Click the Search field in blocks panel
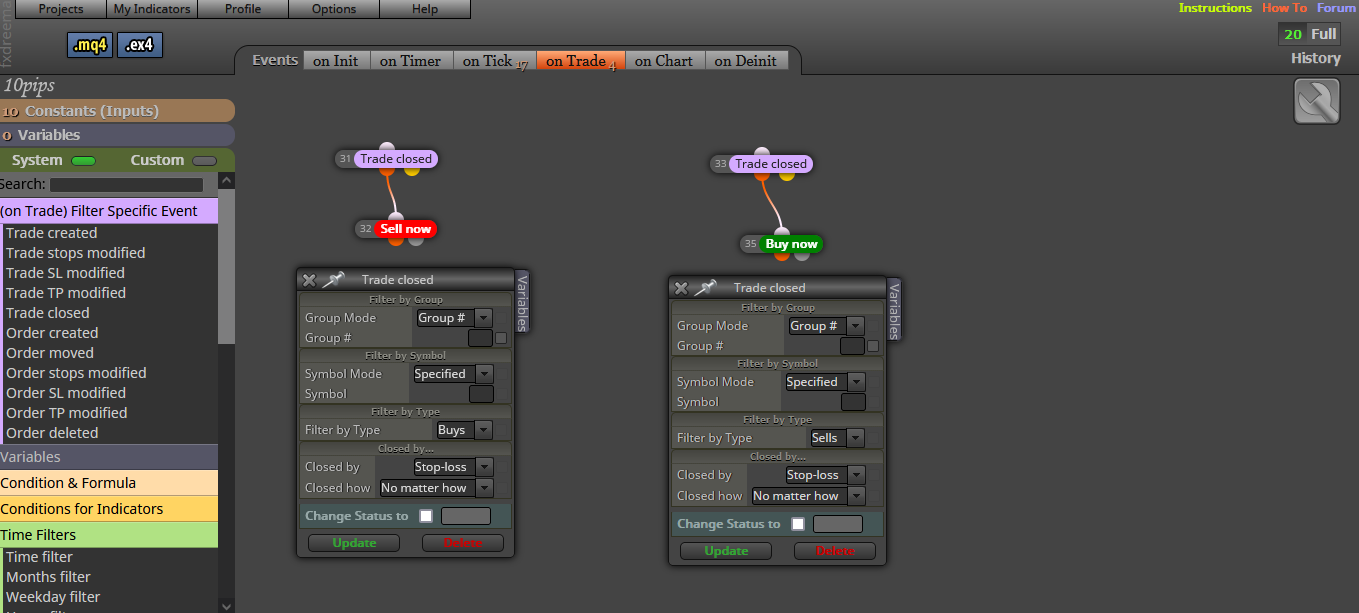Viewport: 1359px width, 613px height. point(126,185)
